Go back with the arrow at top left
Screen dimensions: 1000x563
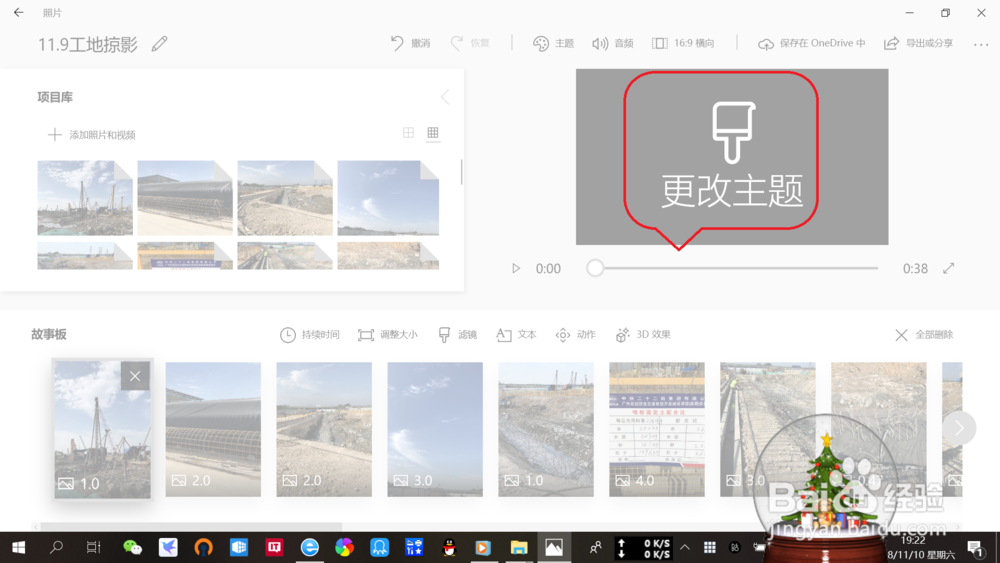[x=18, y=12]
